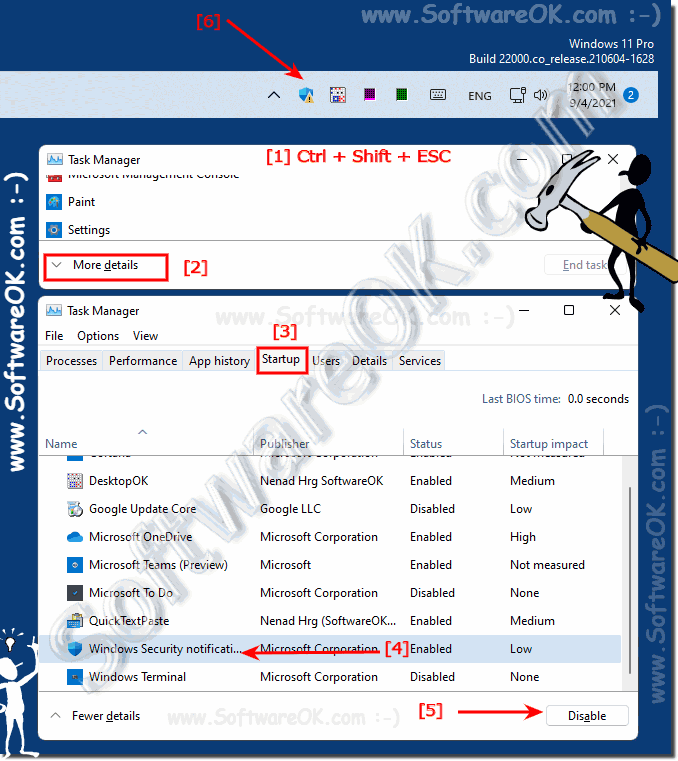Viewport: 678px width, 761px height.
Task: Select QuickTextPaste startup entry
Action: pyautogui.click(x=330, y=621)
